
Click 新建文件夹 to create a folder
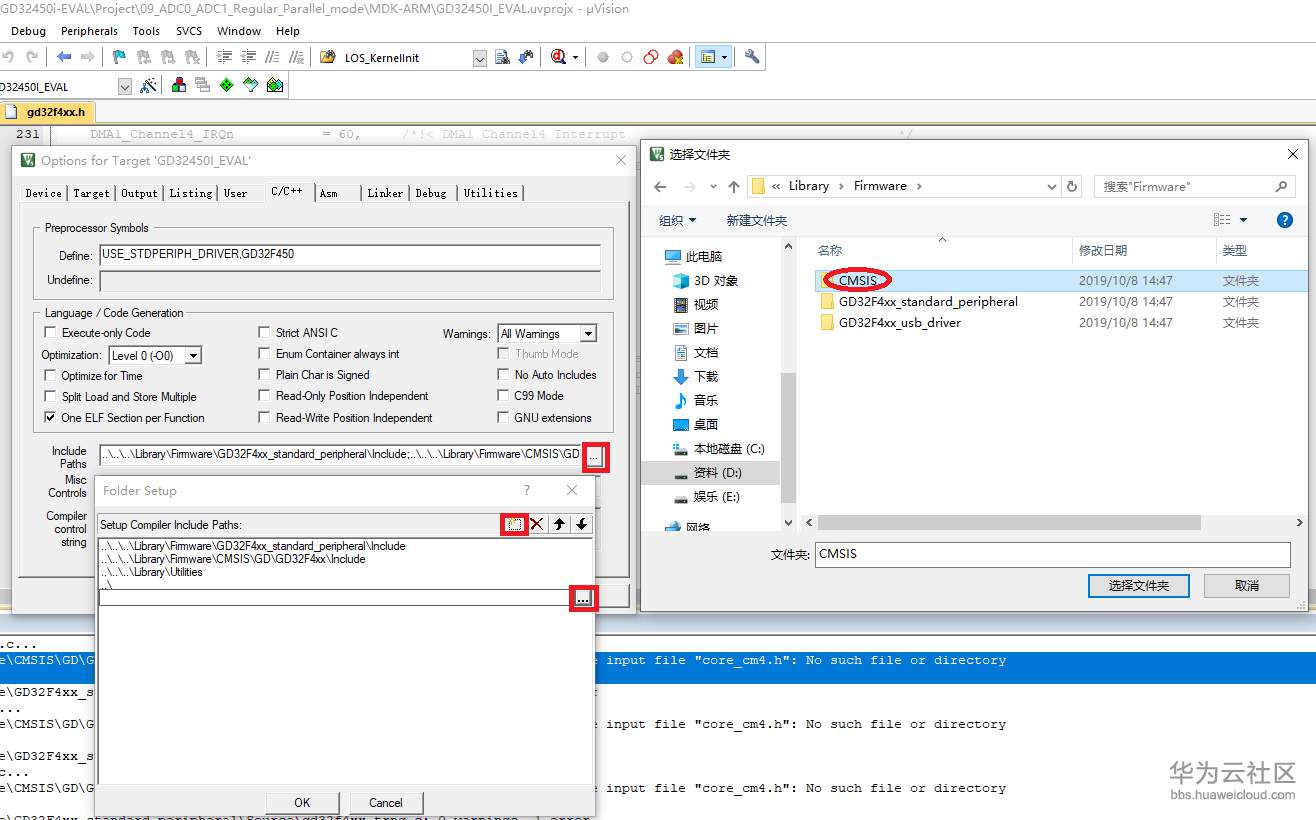point(757,220)
